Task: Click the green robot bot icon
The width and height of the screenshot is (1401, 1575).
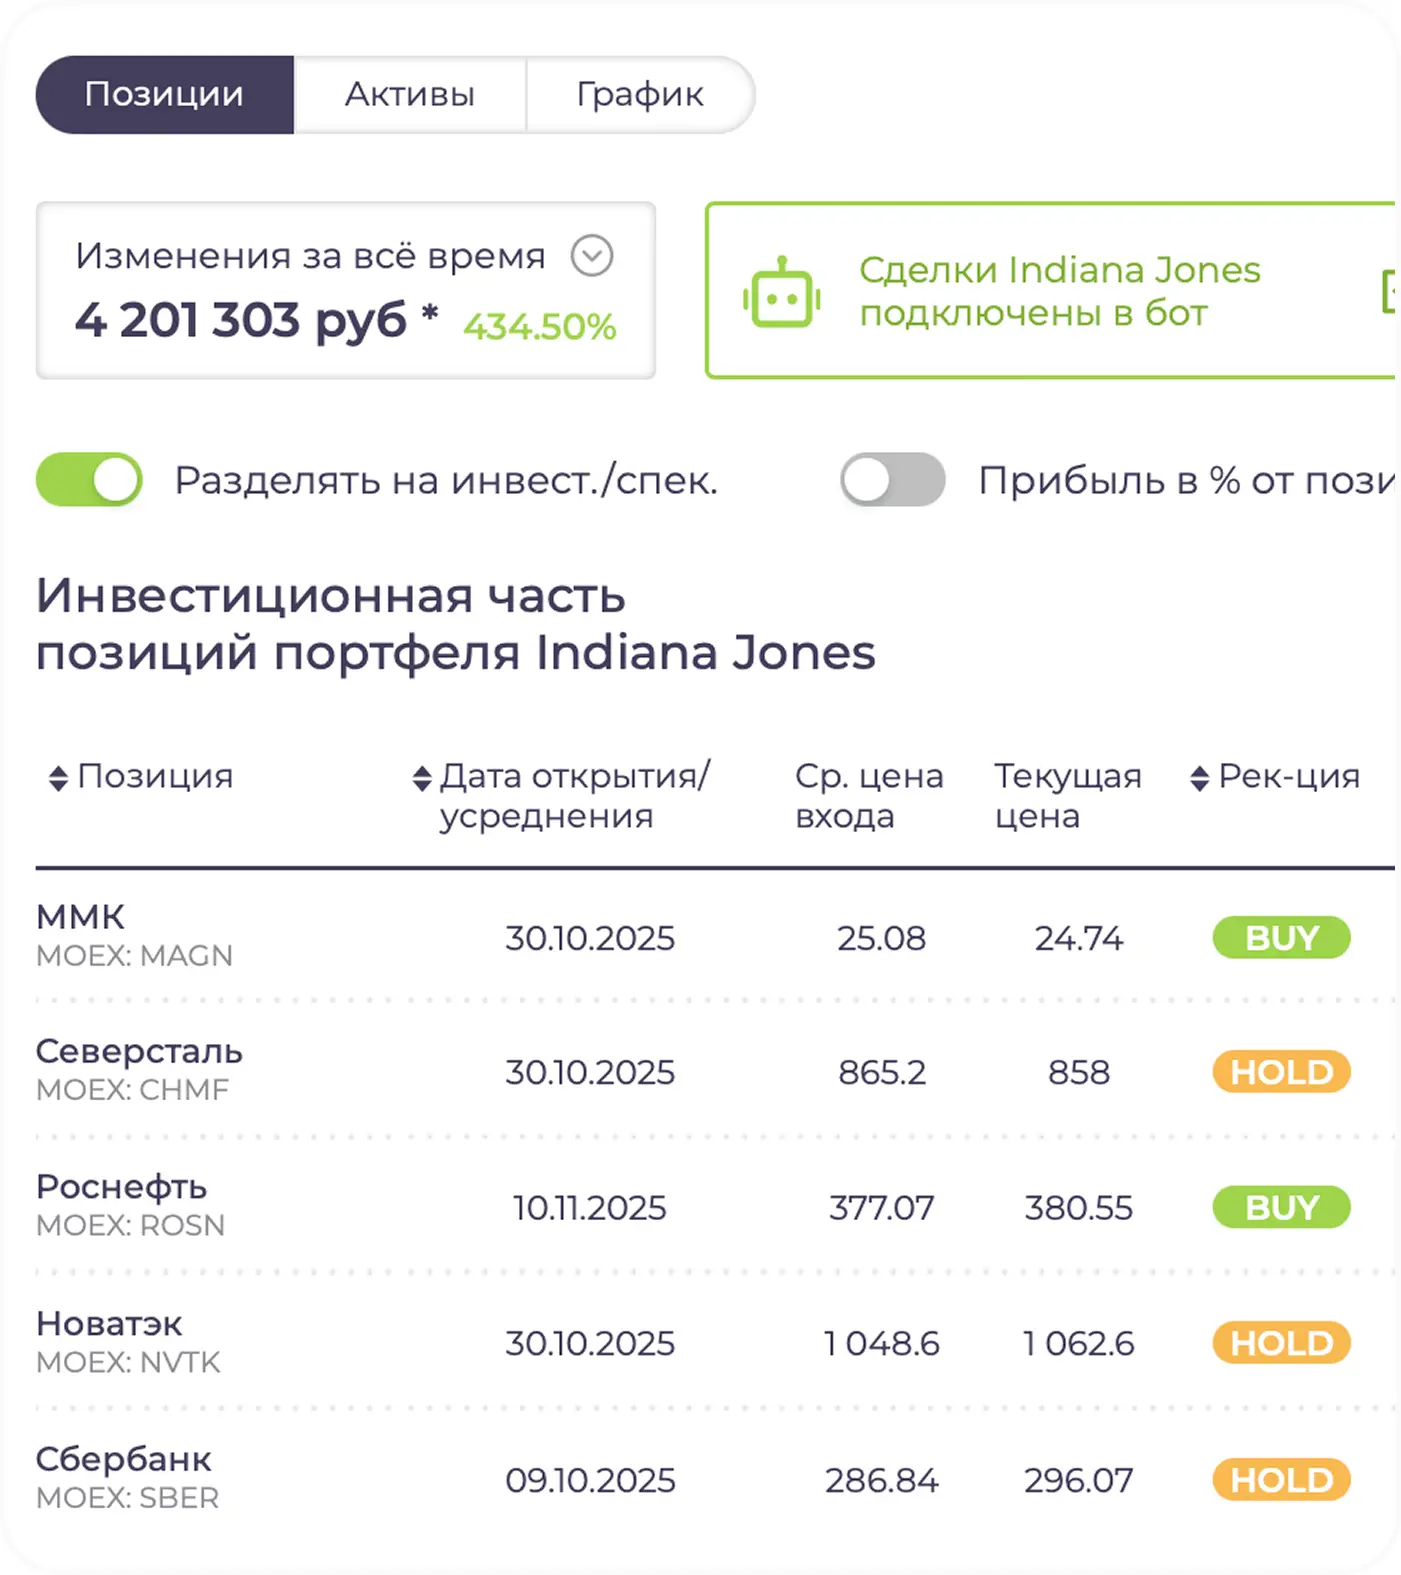Action: (781, 293)
